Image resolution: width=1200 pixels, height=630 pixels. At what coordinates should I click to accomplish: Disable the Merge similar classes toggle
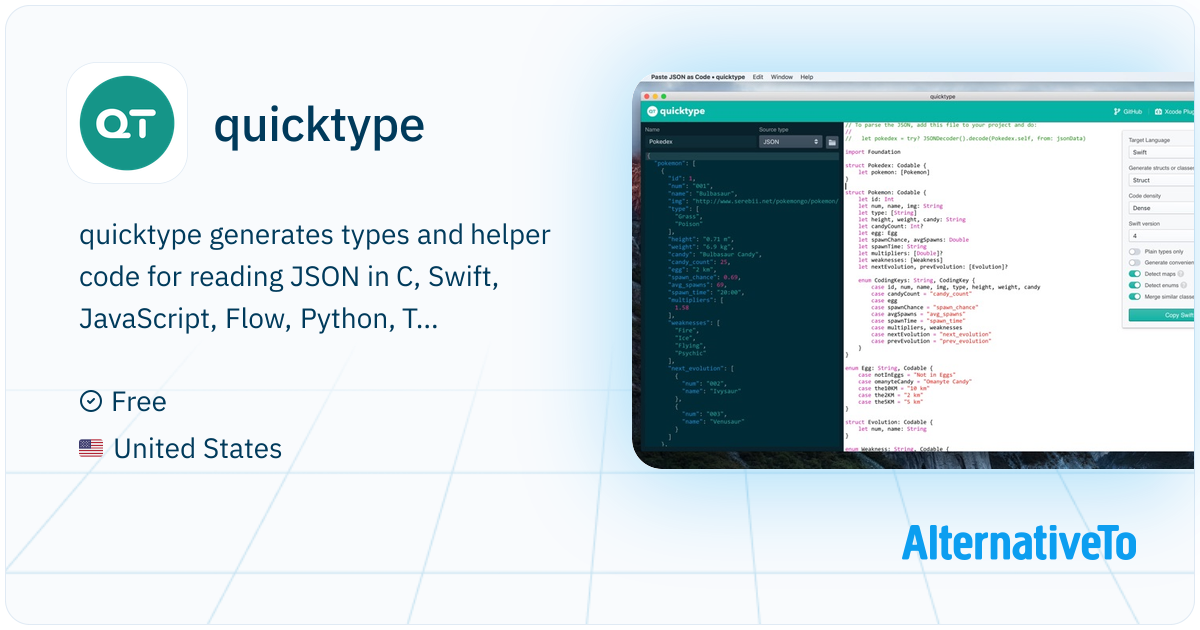[x=1134, y=296]
